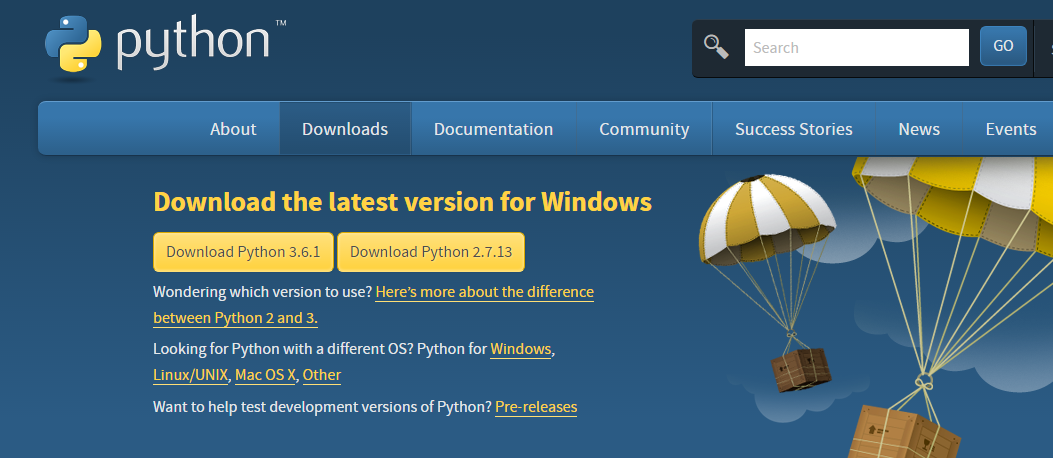The height and width of the screenshot is (458, 1053).
Task: Click Download Python 3.6.1 button
Action: [x=243, y=253]
